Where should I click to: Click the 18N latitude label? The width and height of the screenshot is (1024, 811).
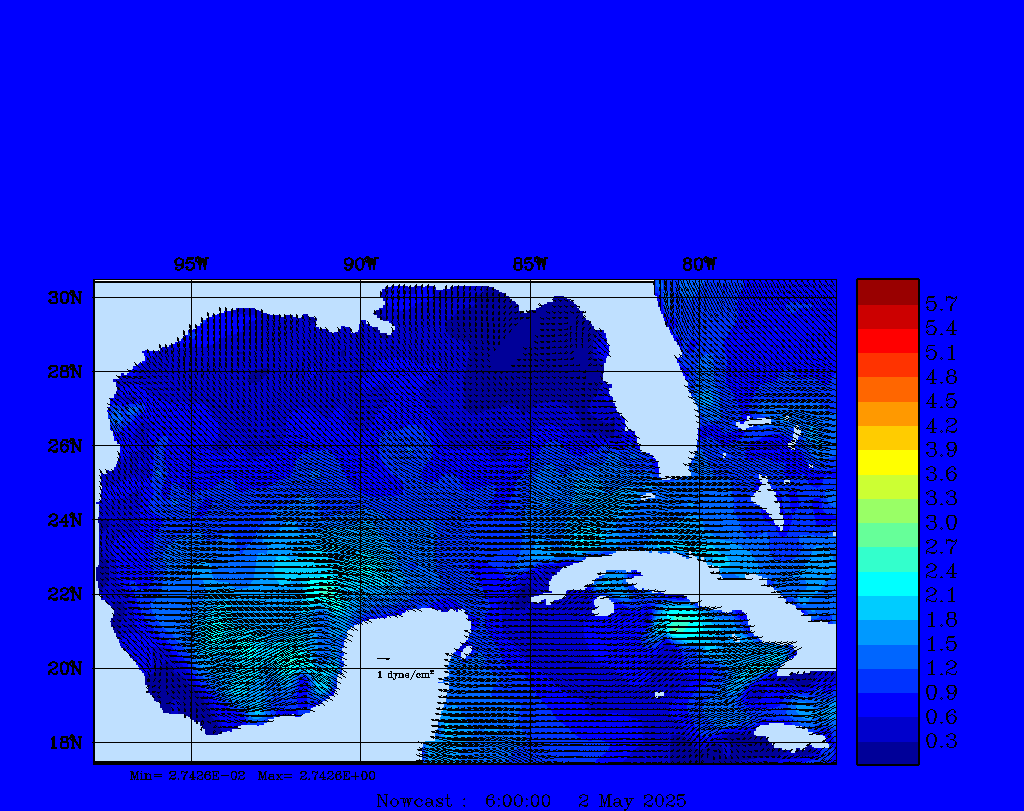pos(63,742)
